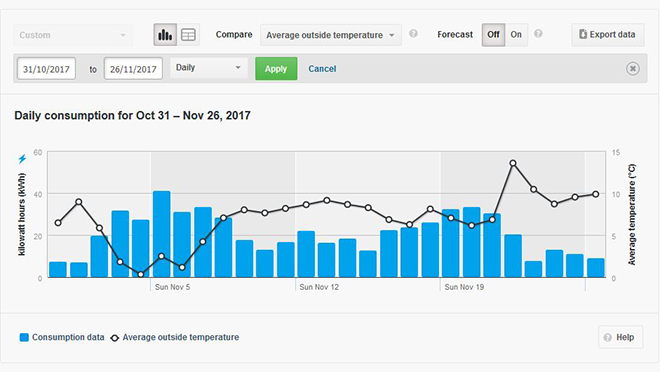Turn Forecast on
Image resolution: width=660 pixels, height=372 pixels.
click(x=516, y=35)
